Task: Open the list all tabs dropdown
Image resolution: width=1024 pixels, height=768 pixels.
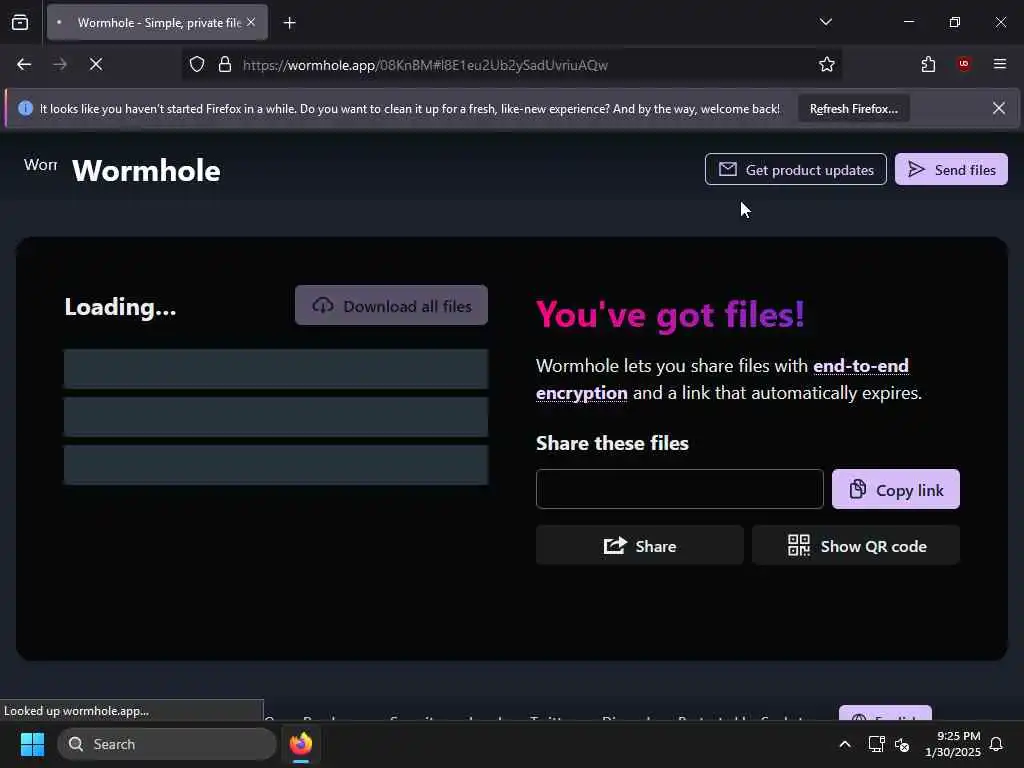Action: coord(825,22)
